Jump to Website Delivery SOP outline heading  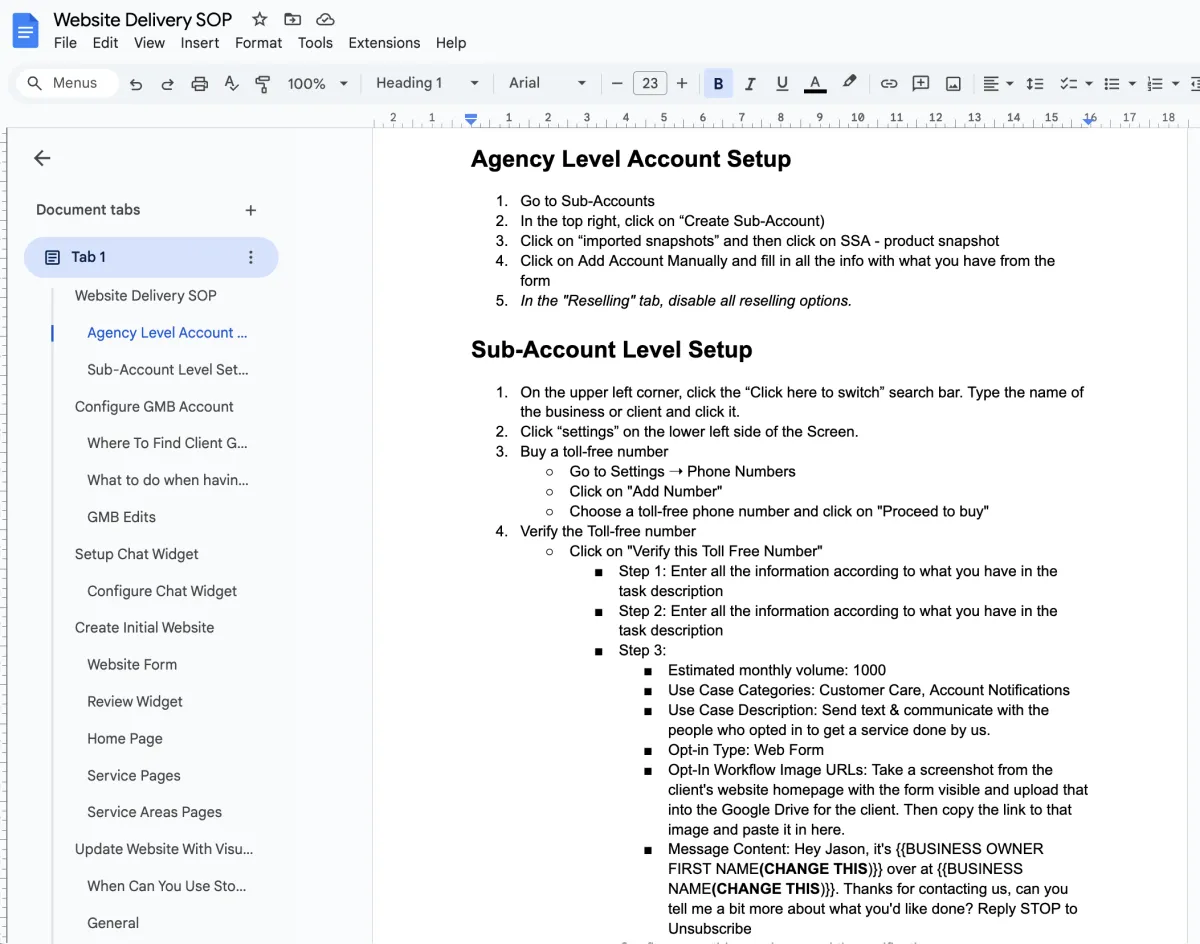click(146, 296)
